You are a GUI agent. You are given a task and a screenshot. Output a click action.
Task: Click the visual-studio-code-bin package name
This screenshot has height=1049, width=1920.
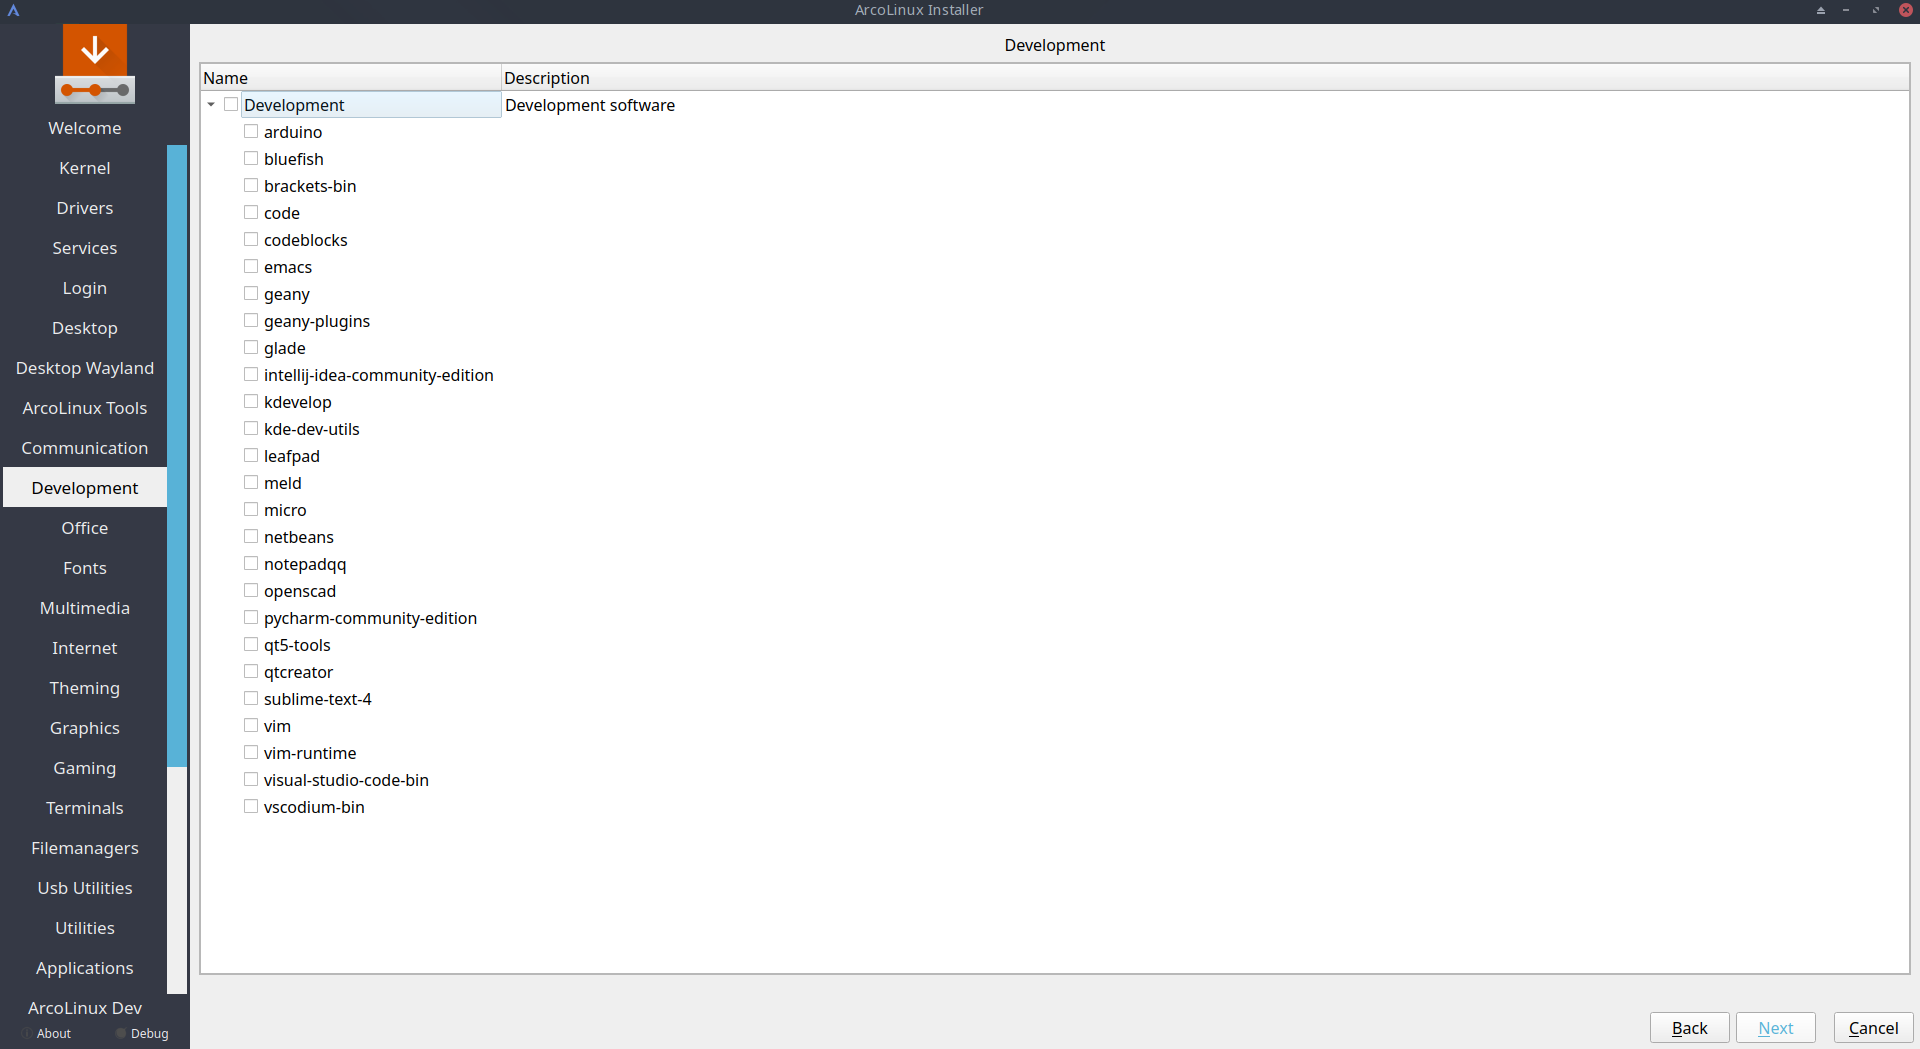point(346,780)
